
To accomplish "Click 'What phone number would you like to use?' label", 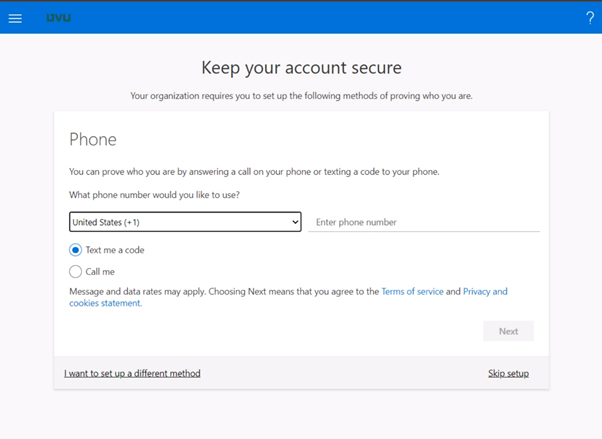I will pyautogui.click(x=154, y=195).
